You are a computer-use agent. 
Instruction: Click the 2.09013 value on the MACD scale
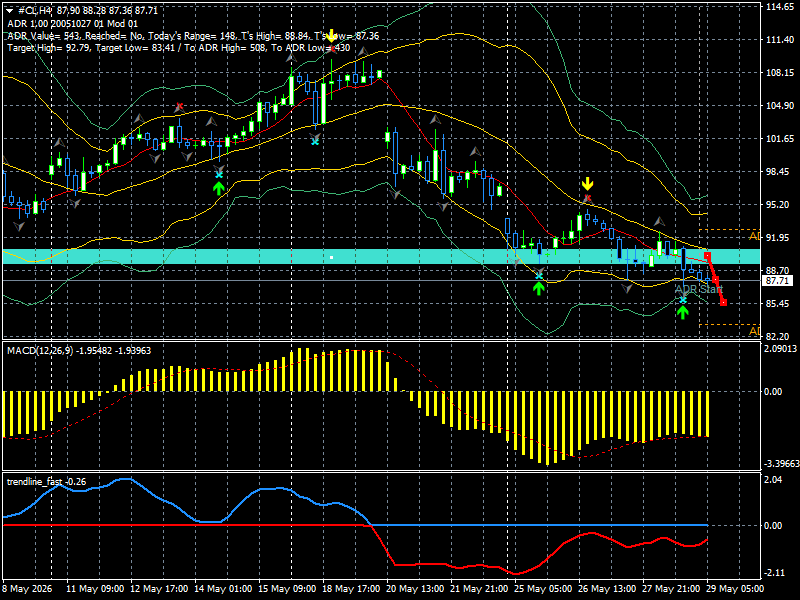(780, 349)
